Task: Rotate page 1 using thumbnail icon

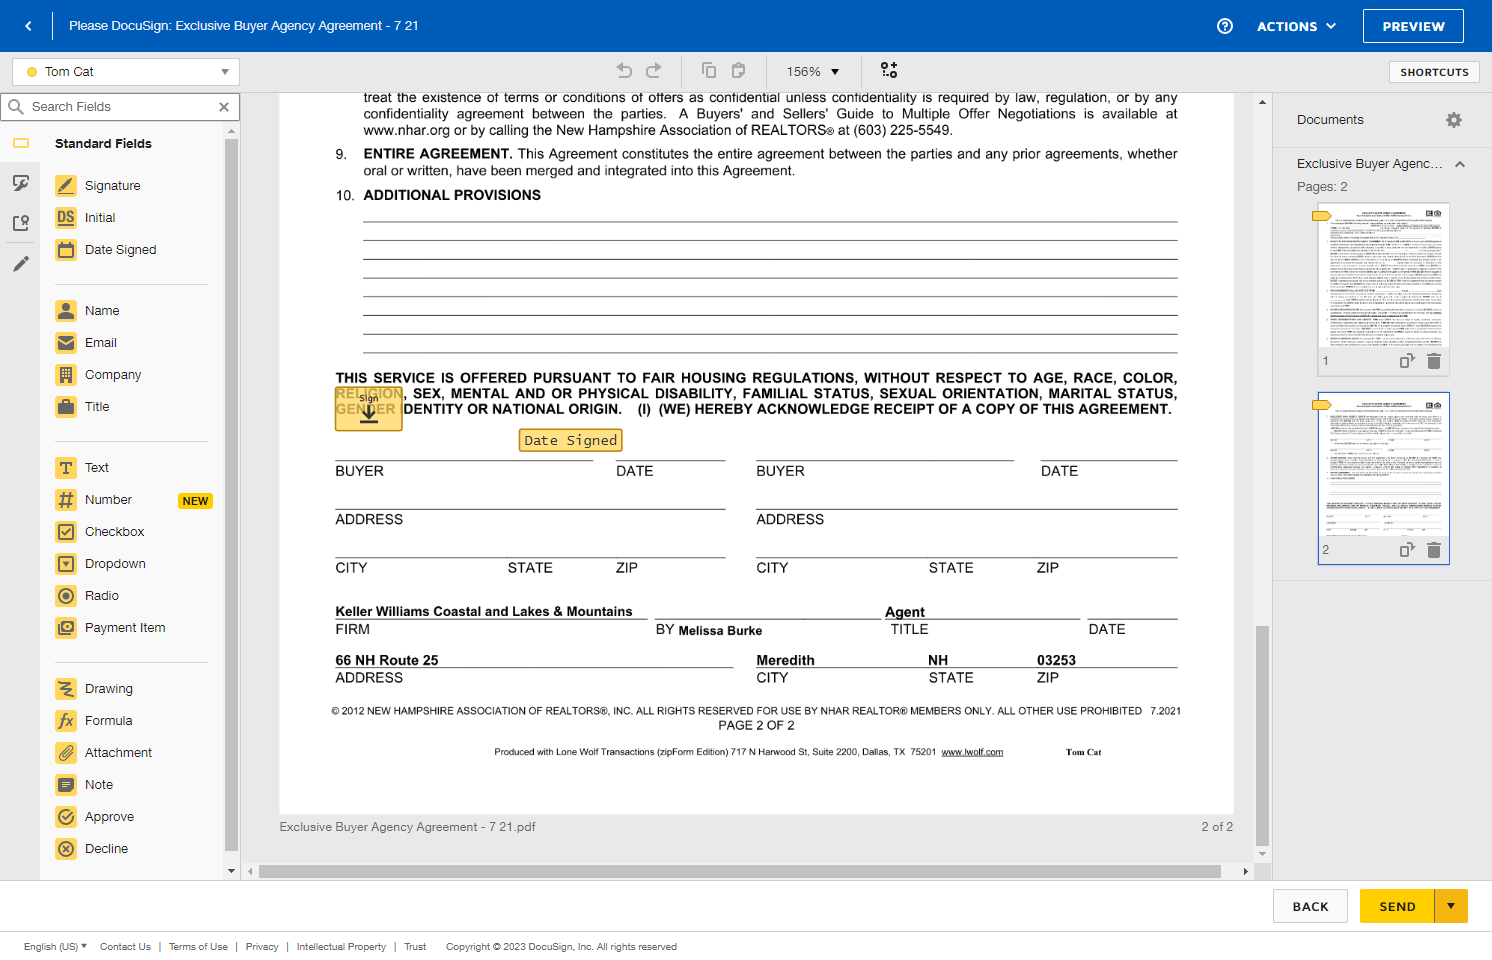Action: (x=1407, y=361)
